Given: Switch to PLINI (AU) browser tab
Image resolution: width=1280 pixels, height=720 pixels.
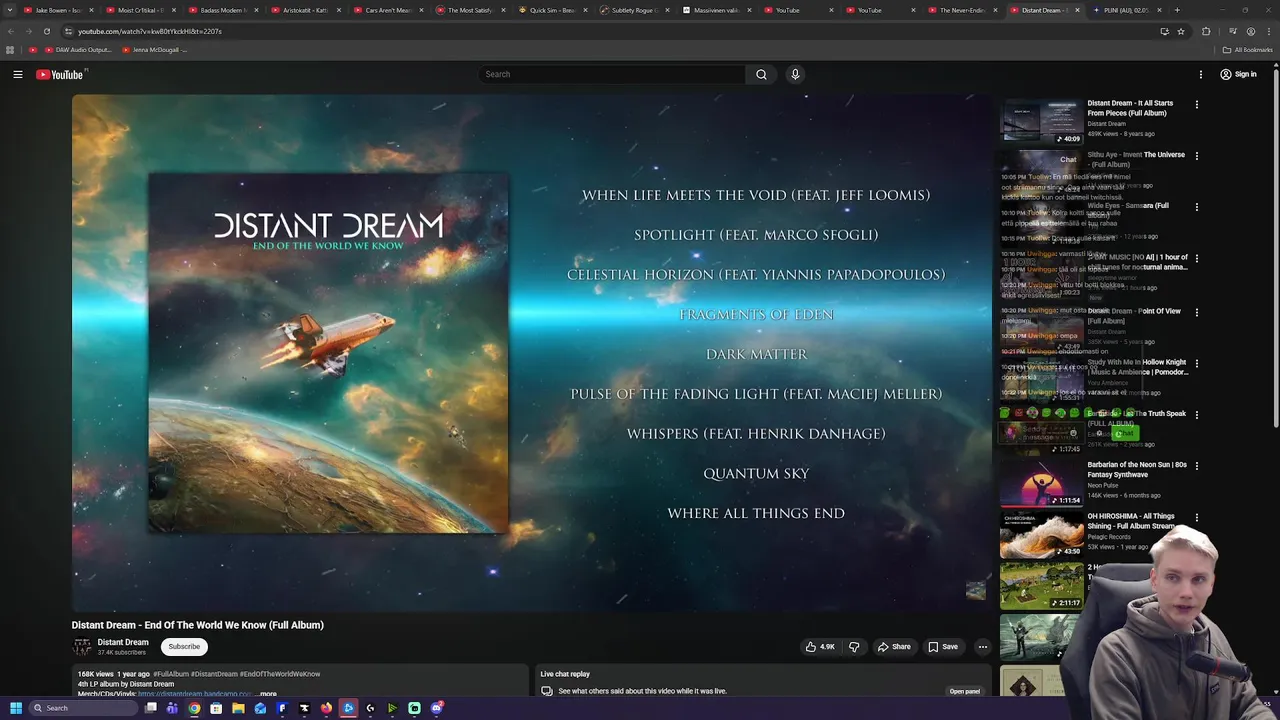Looking at the screenshot, I should 1126,10.
